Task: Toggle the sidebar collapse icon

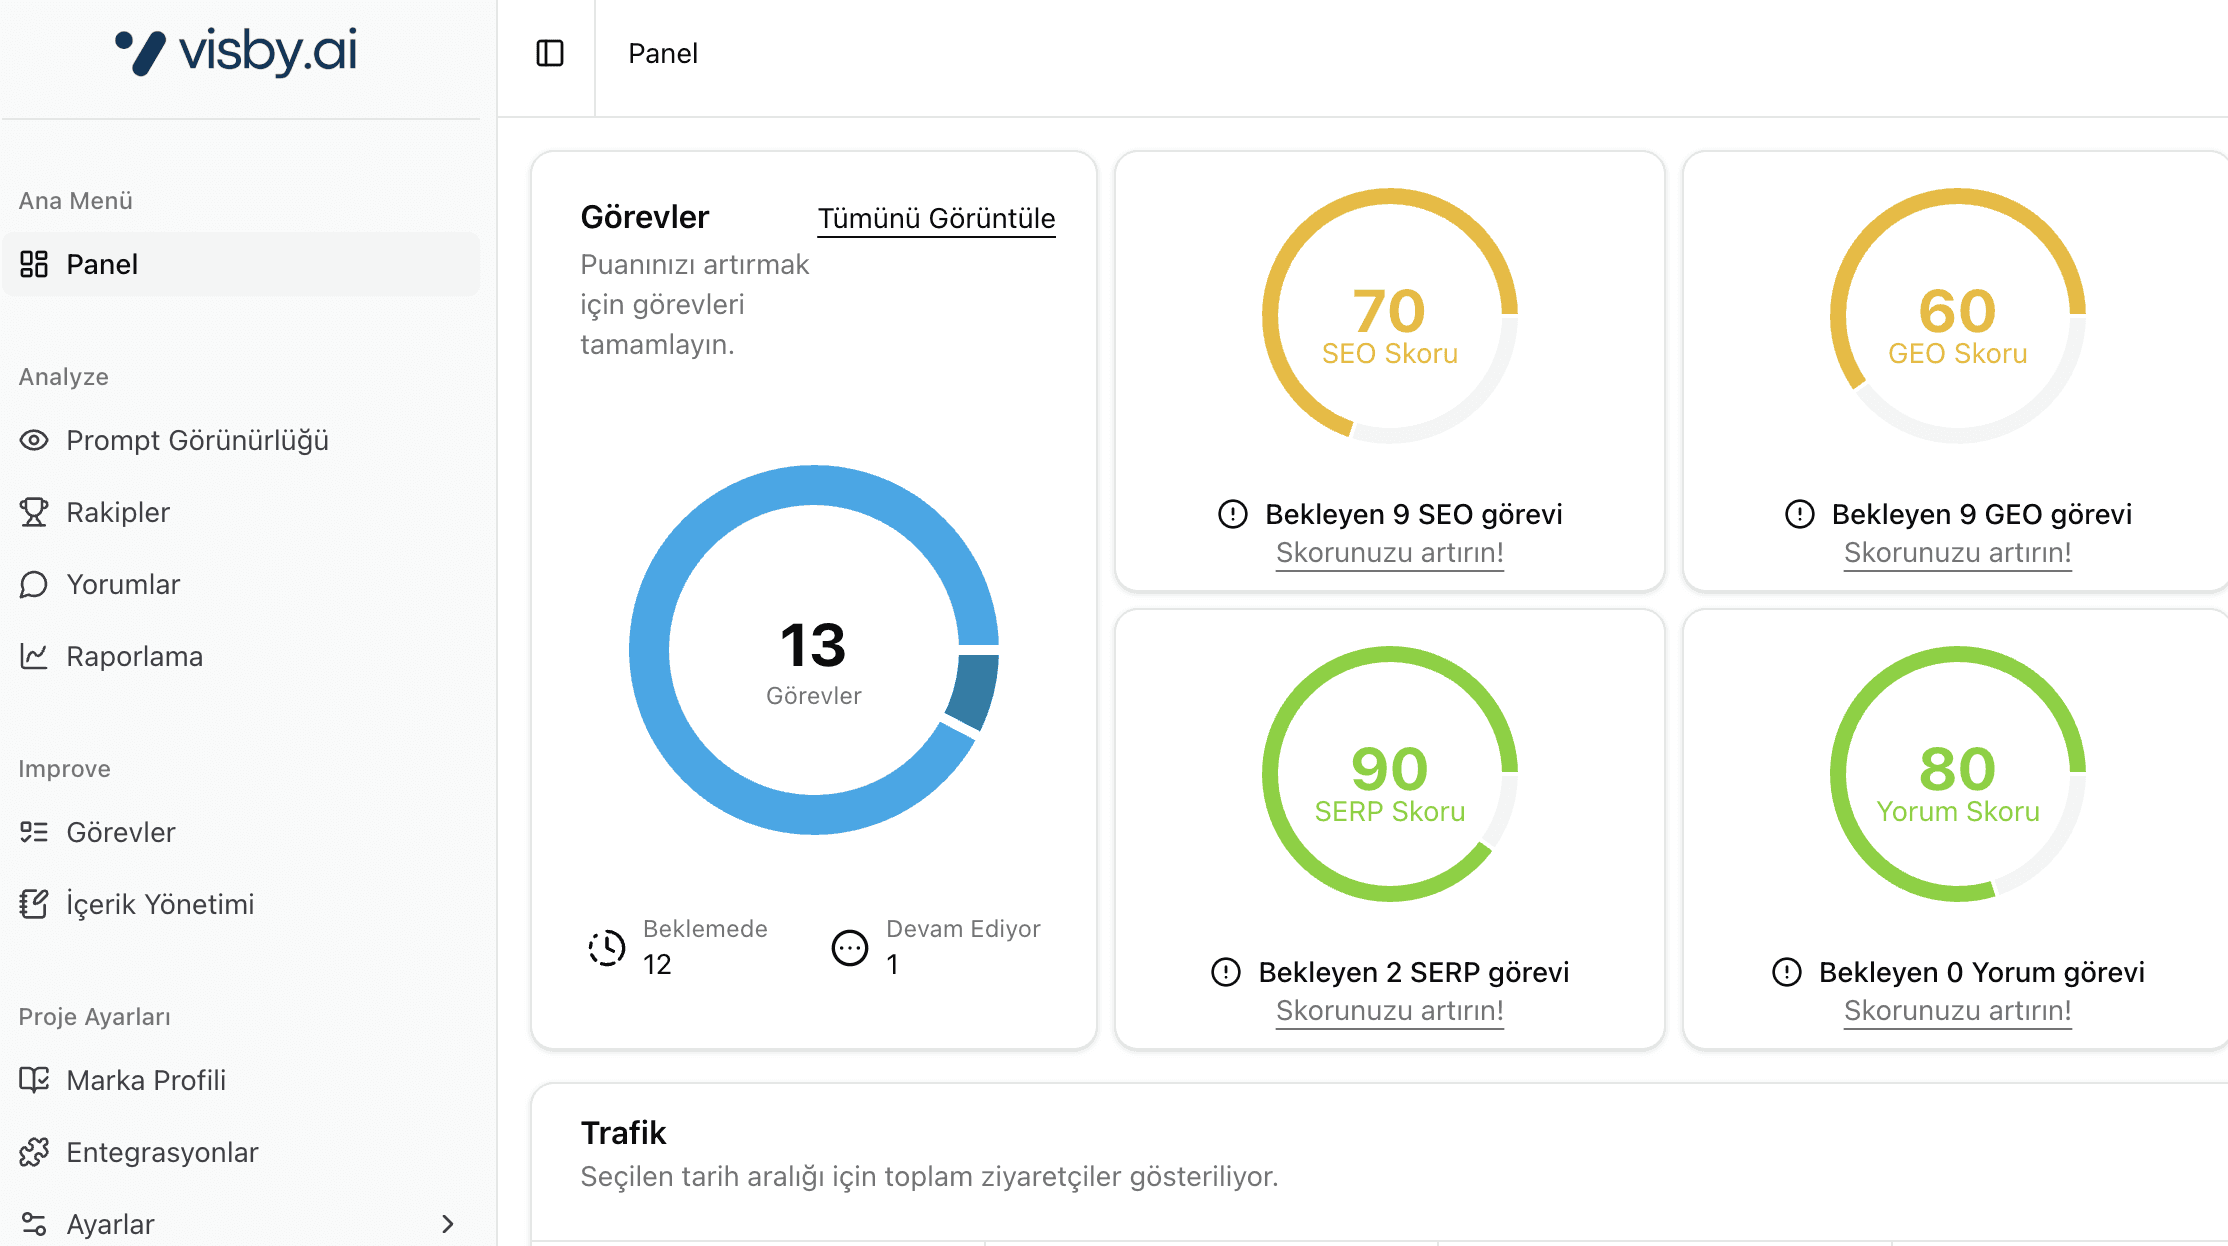Action: [x=550, y=53]
